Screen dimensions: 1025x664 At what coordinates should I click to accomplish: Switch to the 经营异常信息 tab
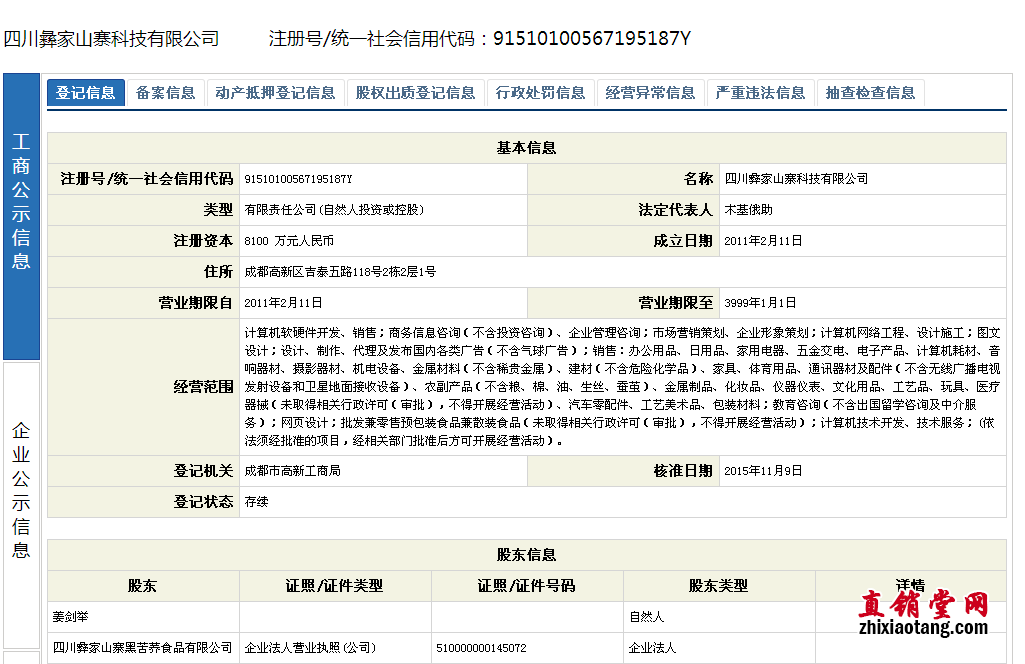tap(650, 93)
